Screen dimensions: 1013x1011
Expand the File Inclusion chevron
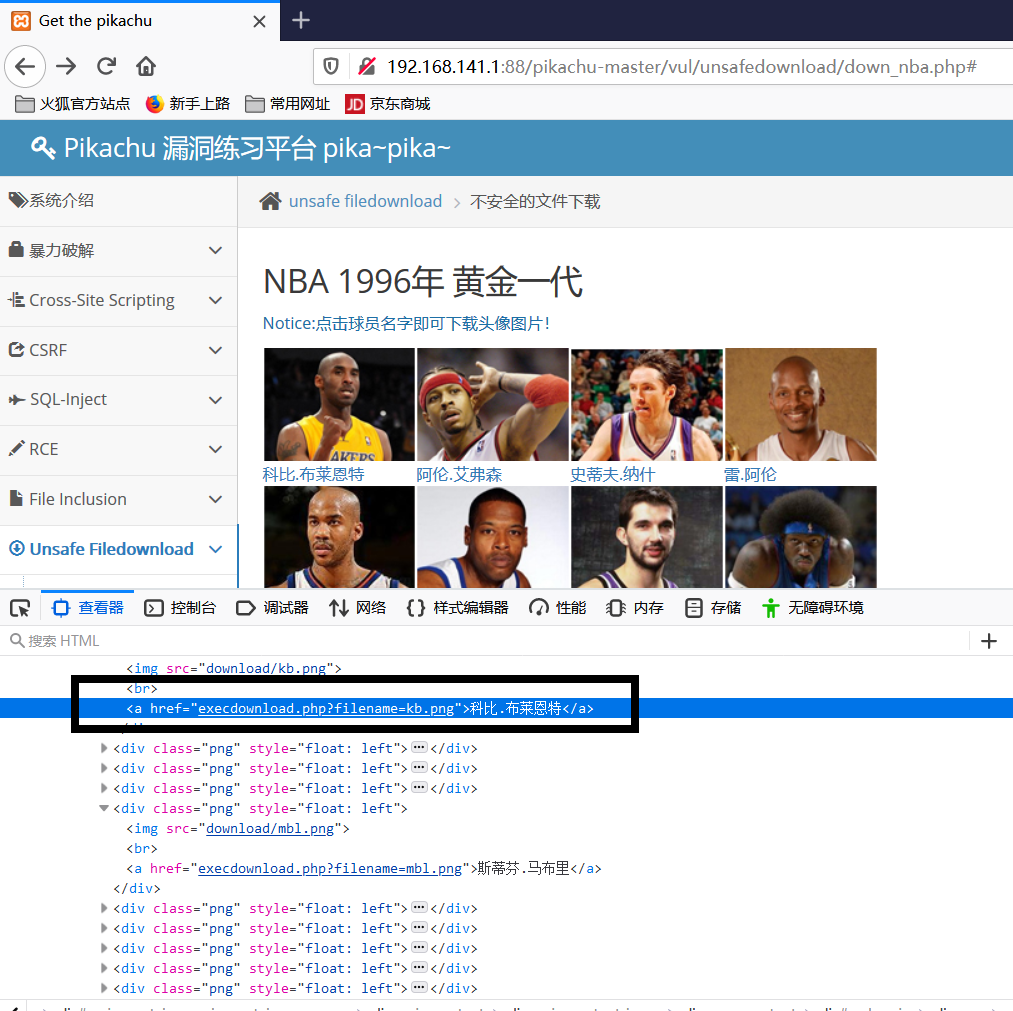pyautogui.click(x=216, y=499)
